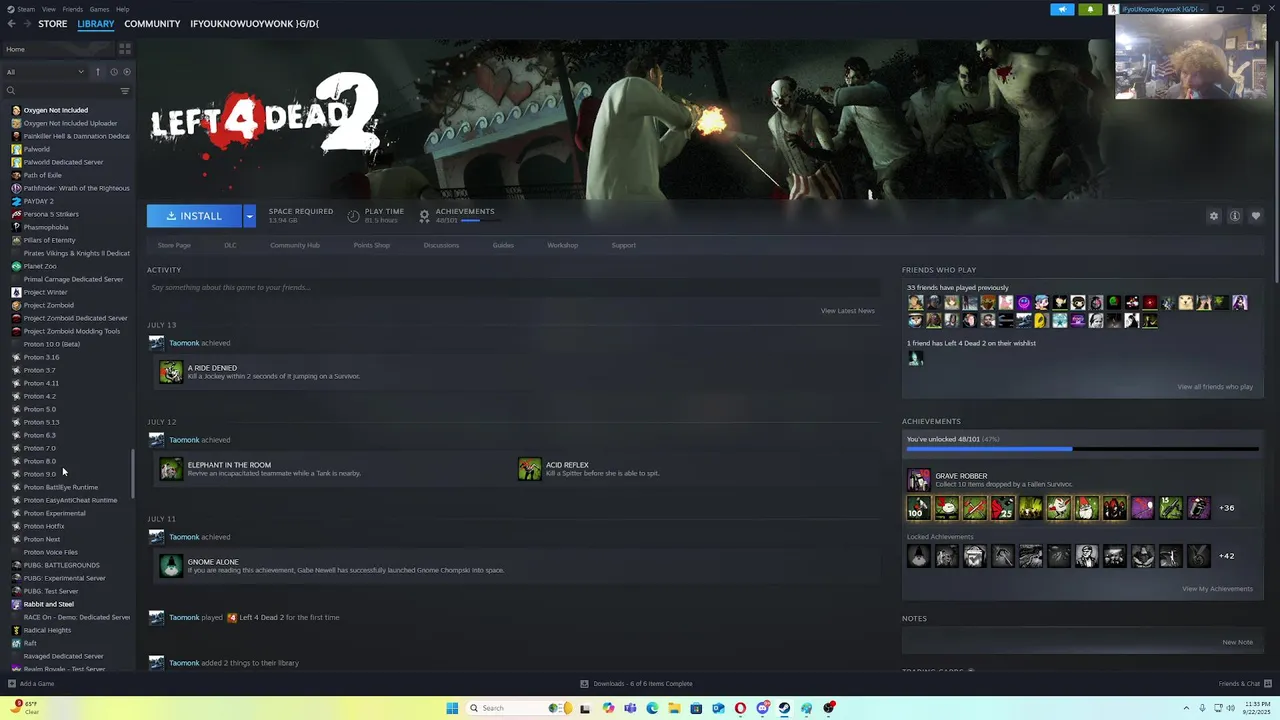Sort library by recent activity clock icon
The image size is (1280, 720).
click(x=114, y=72)
